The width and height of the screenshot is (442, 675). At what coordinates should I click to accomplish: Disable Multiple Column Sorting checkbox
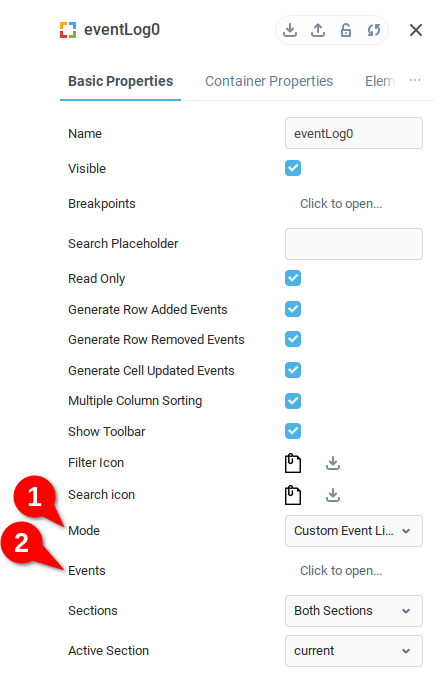[x=293, y=401]
